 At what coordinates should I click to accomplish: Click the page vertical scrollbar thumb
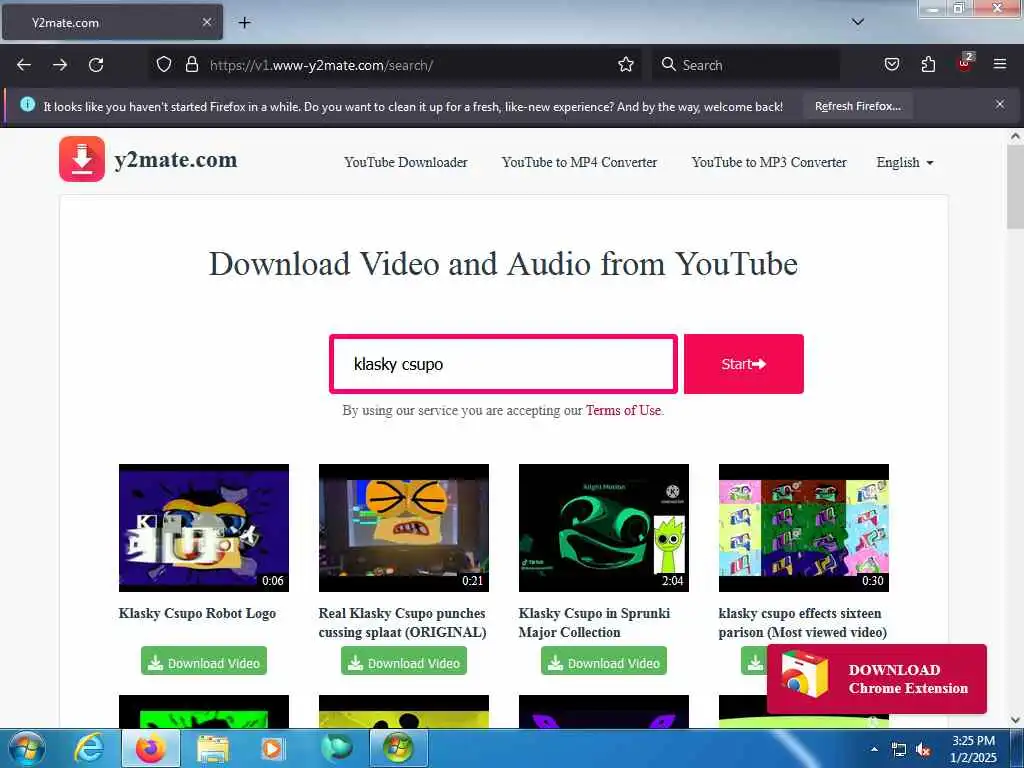coord(1015,187)
